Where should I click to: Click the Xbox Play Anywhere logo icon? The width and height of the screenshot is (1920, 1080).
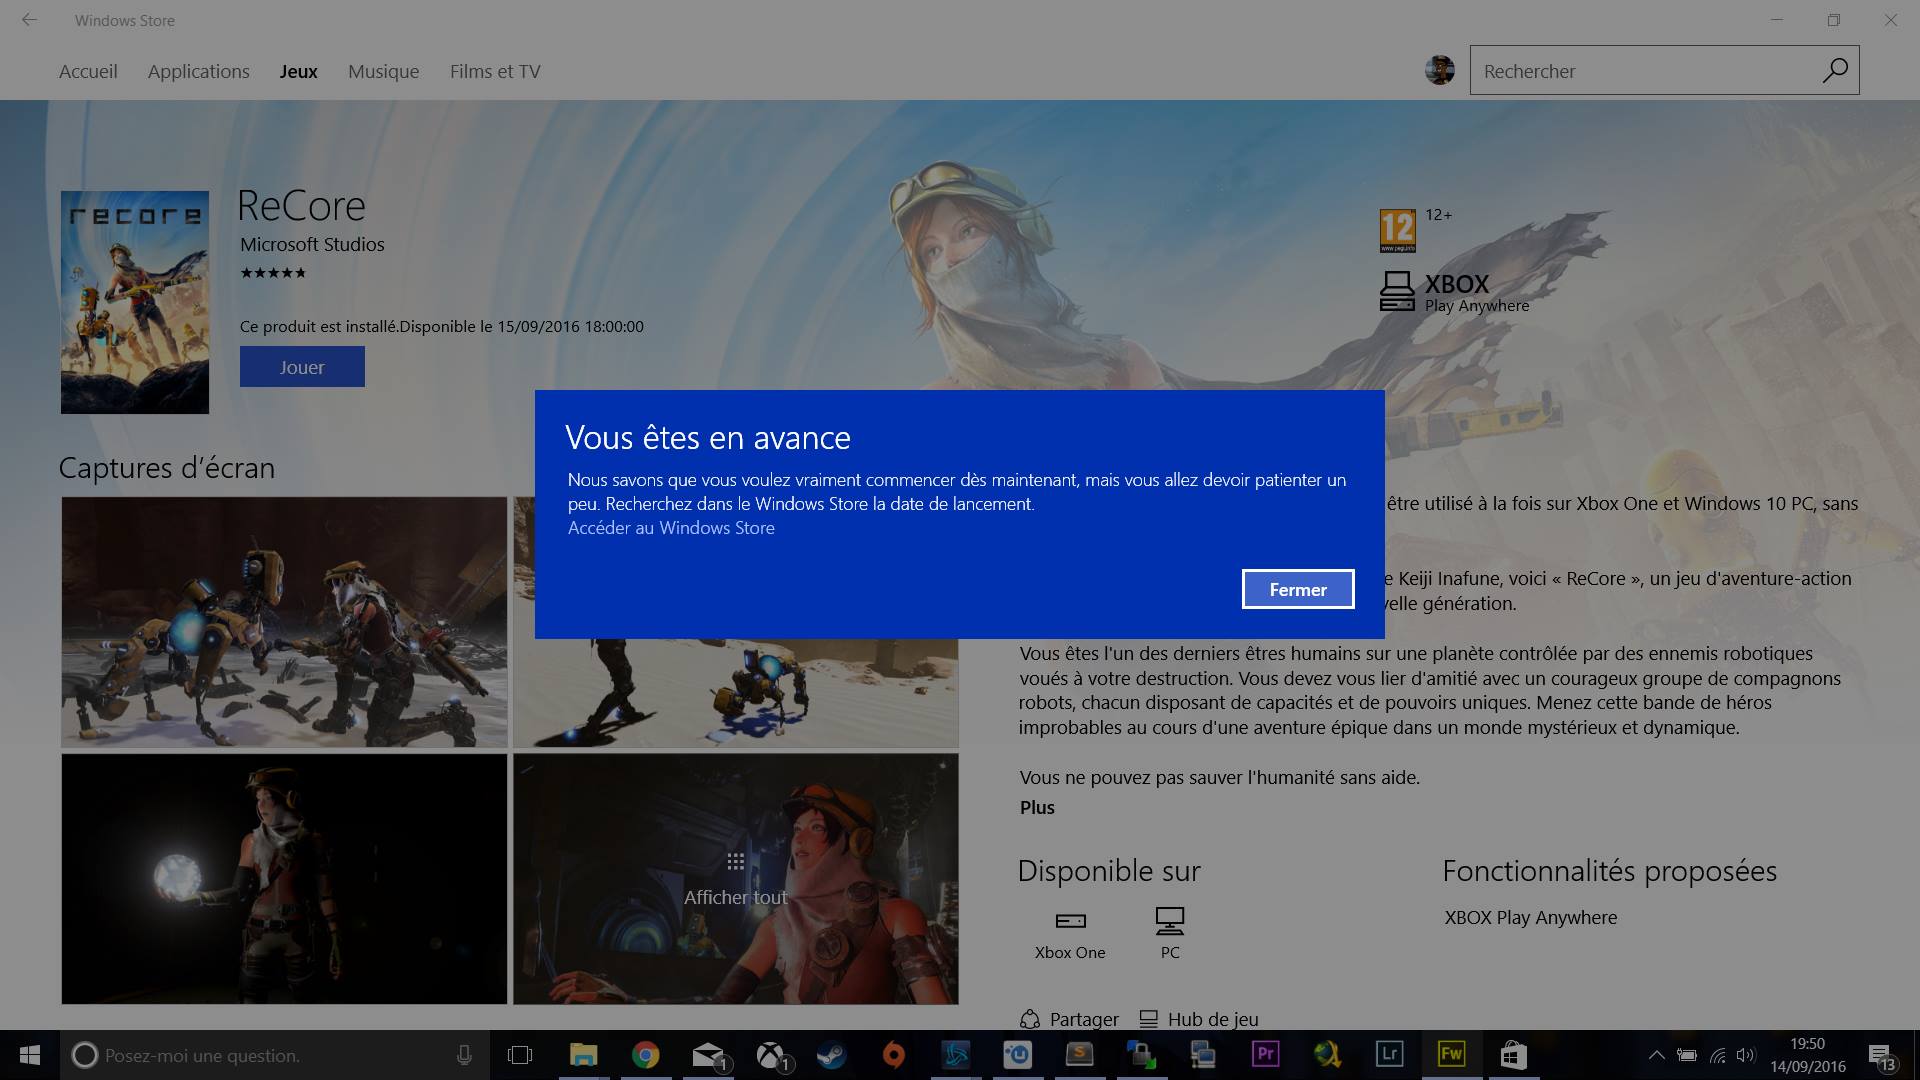pyautogui.click(x=1397, y=291)
